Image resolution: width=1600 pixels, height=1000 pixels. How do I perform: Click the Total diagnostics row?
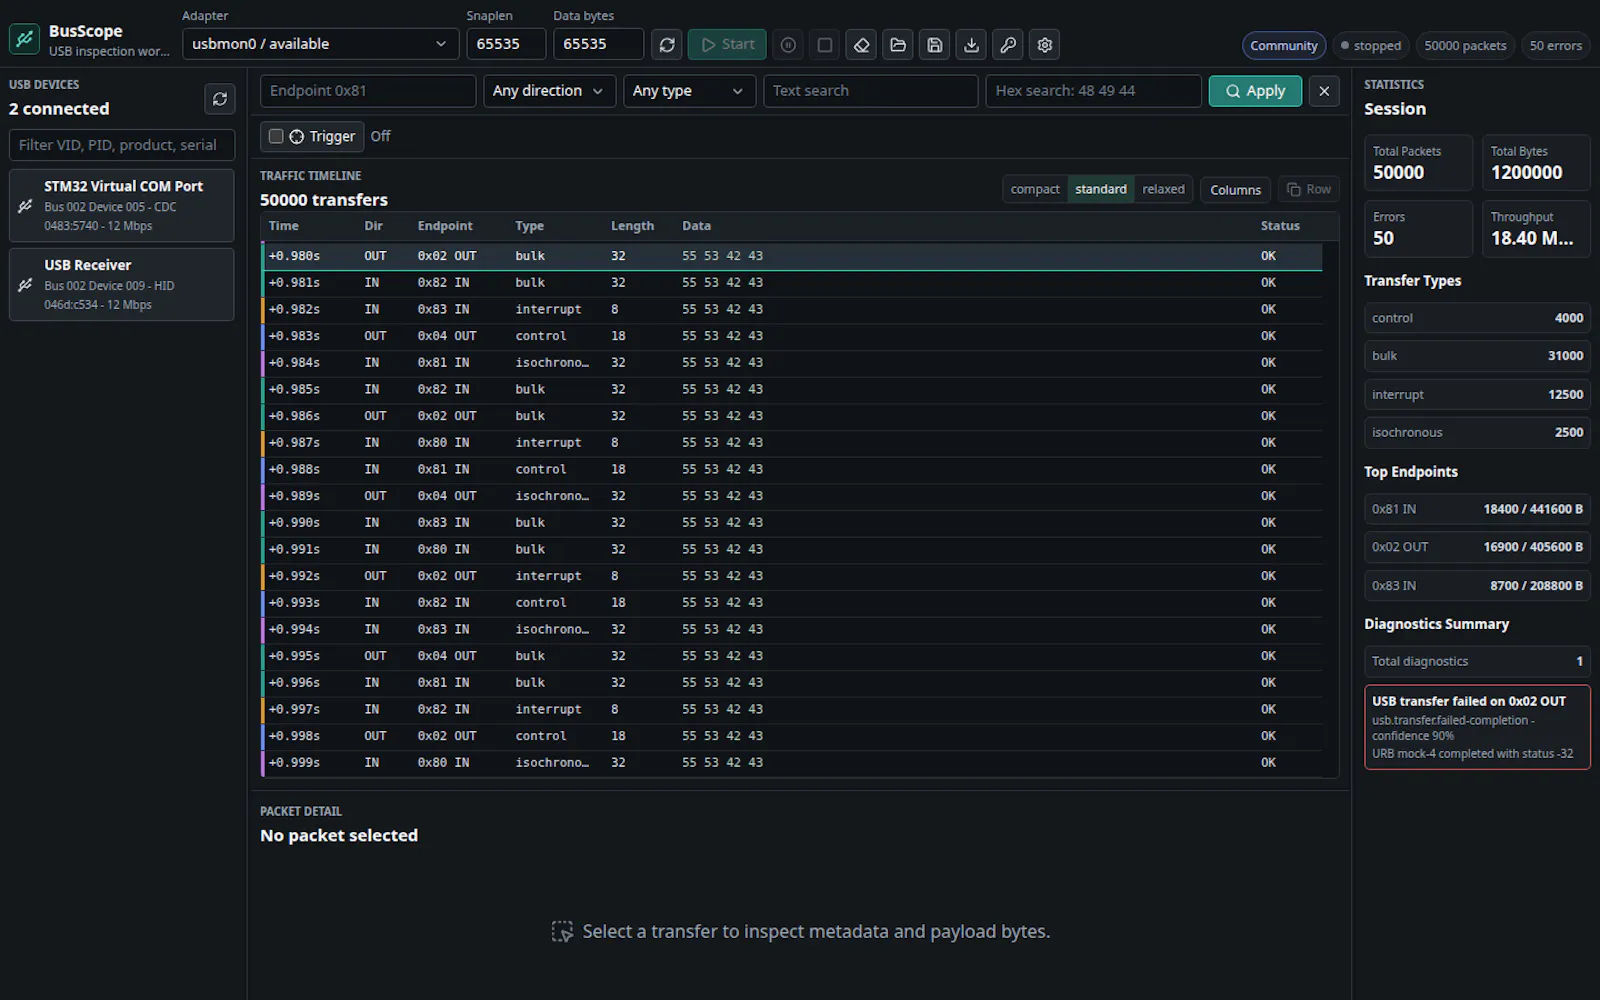point(1477,661)
